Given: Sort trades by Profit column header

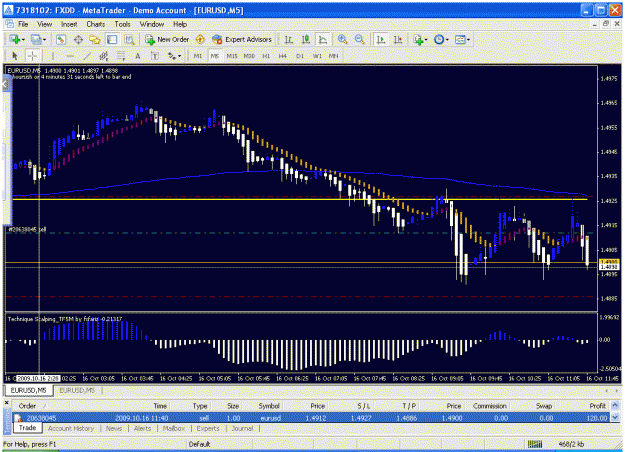Looking at the screenshot, I should 597,406.
